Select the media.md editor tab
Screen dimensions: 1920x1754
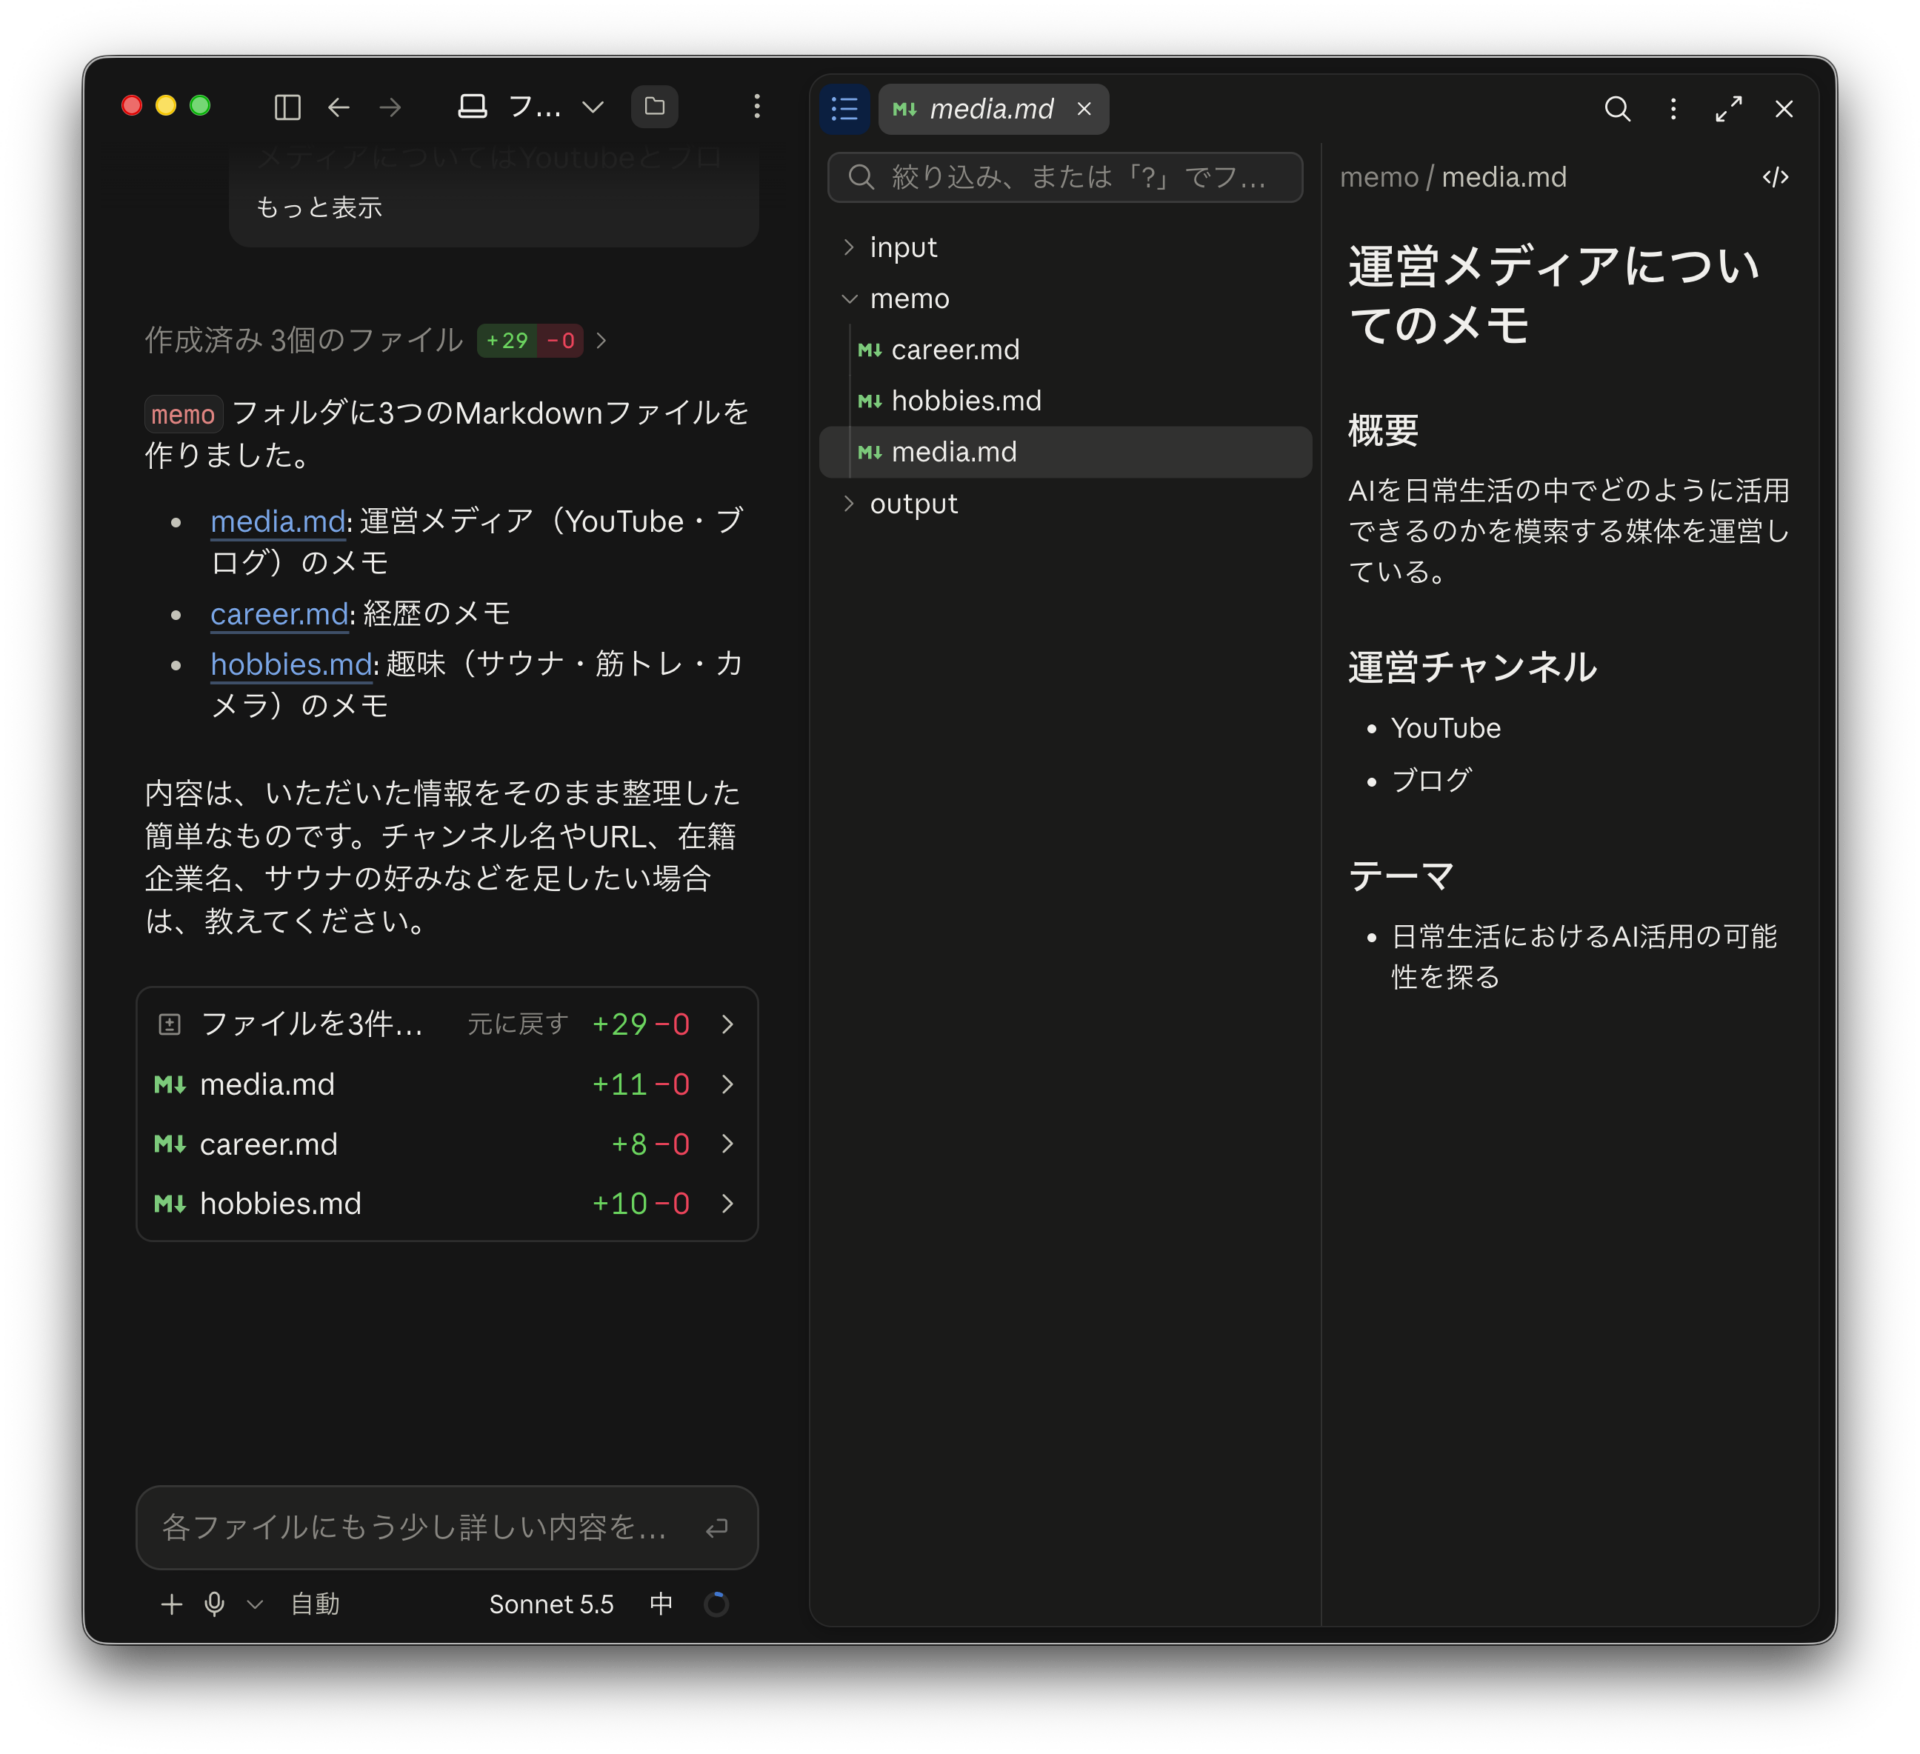(x=993, y=109)
